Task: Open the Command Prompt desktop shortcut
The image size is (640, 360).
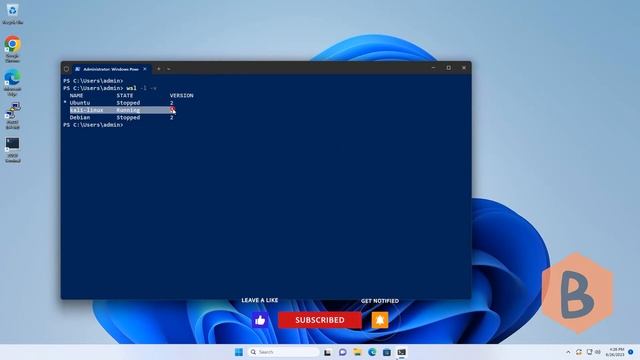Action: point(12,150)
